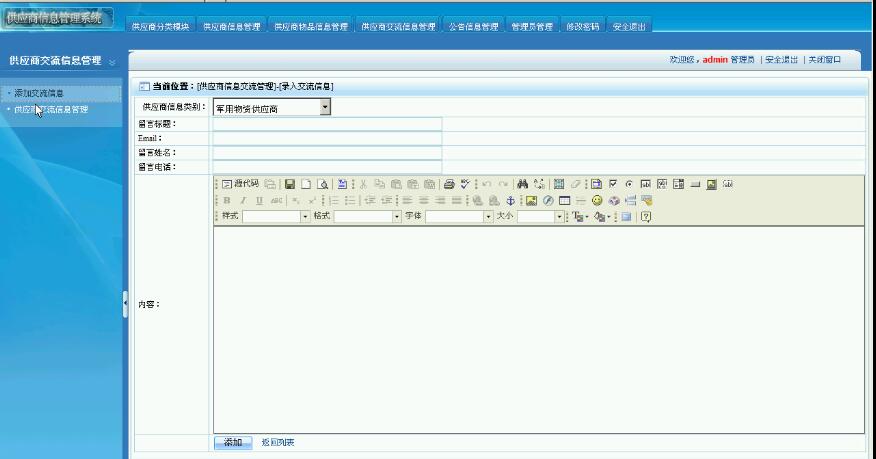Image resolution: width=876 pixels, height=459 pixels.
Task: Click the Find binoculars icon in editor
Action: coord(523,184)
